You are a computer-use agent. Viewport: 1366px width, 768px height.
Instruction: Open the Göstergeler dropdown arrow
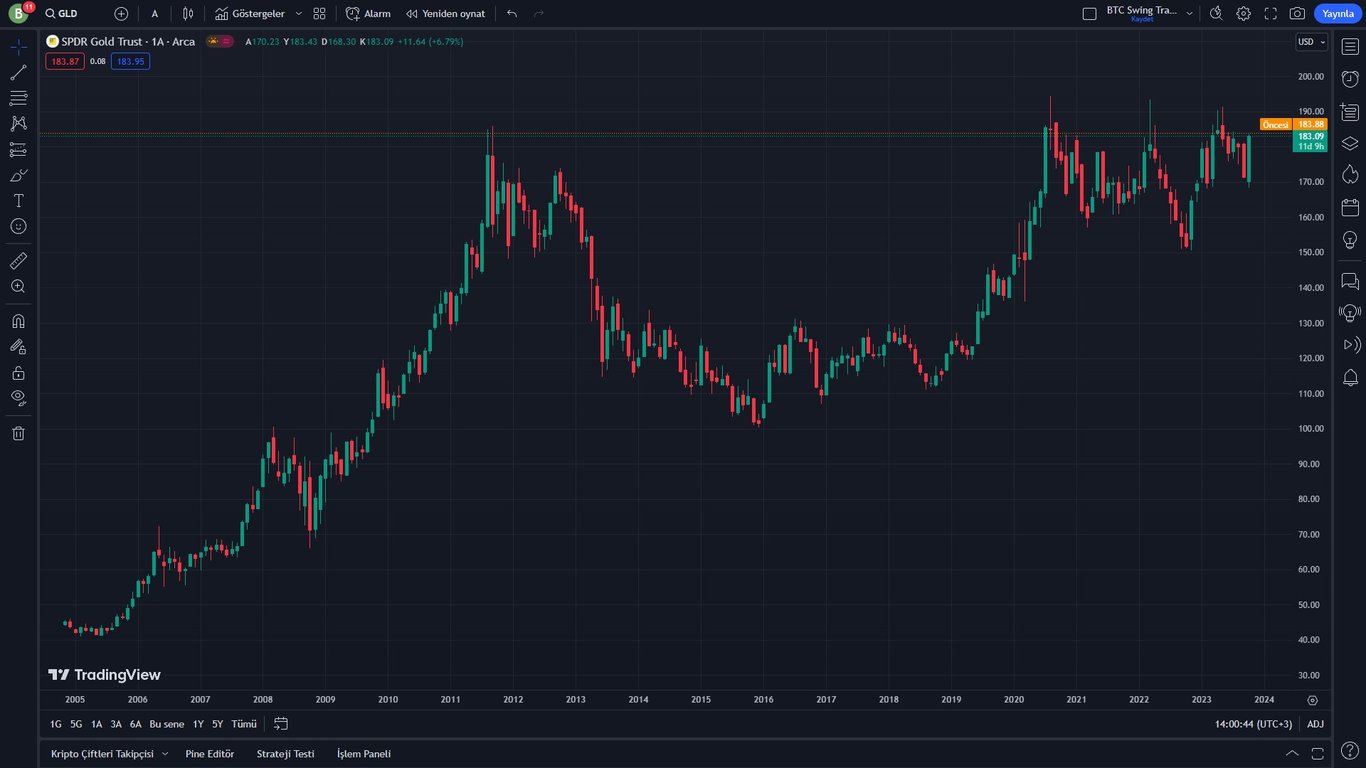click(298, 13)
